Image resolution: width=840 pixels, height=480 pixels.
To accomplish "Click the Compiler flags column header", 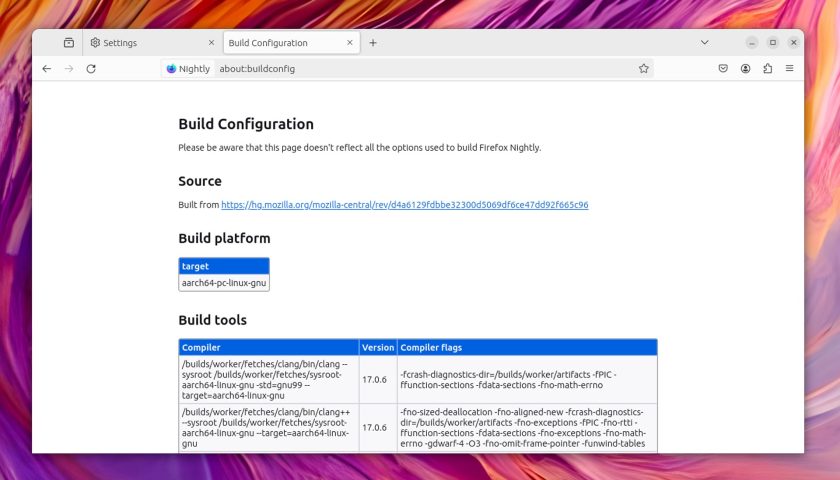I will pyautogui.click(x=527, y=347).
